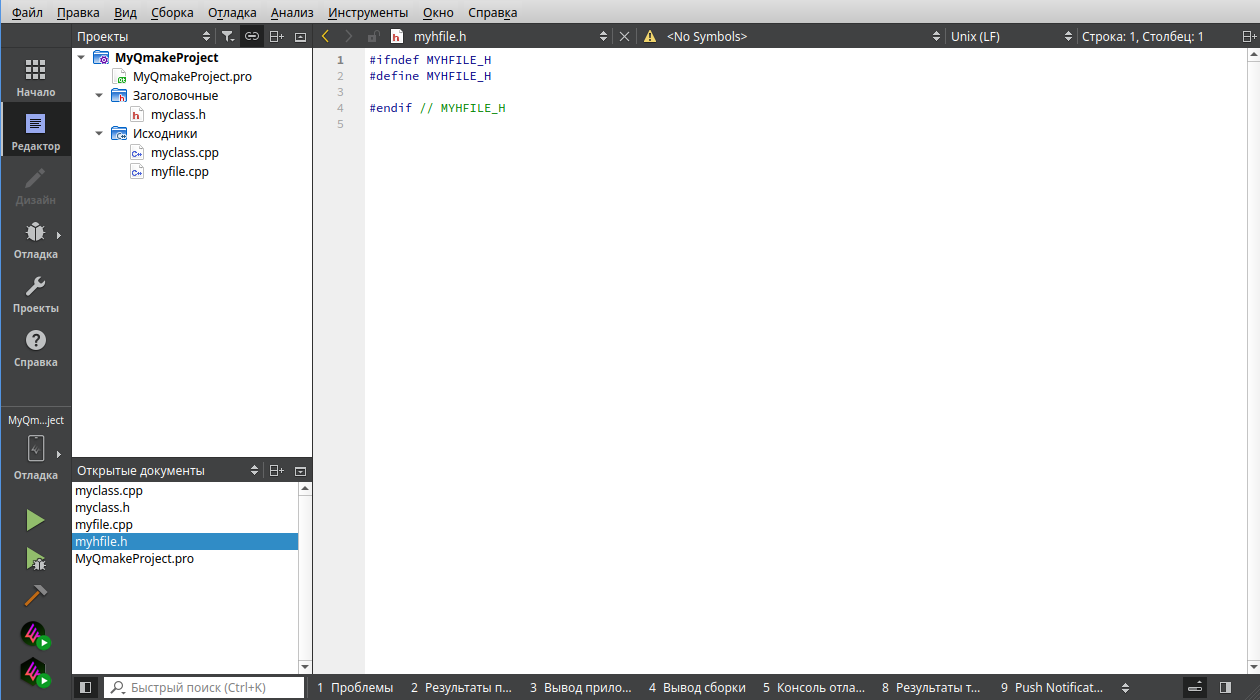Toggle the right sidebar button in status bar

1226,687
